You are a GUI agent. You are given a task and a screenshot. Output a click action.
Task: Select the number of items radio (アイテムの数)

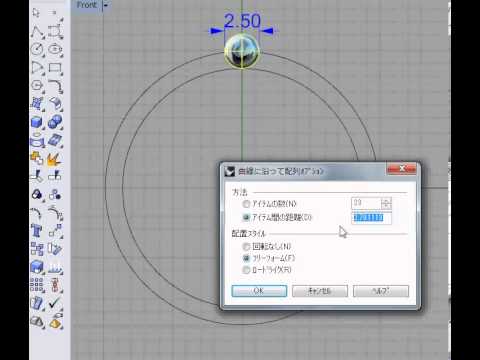pos(246,204)
